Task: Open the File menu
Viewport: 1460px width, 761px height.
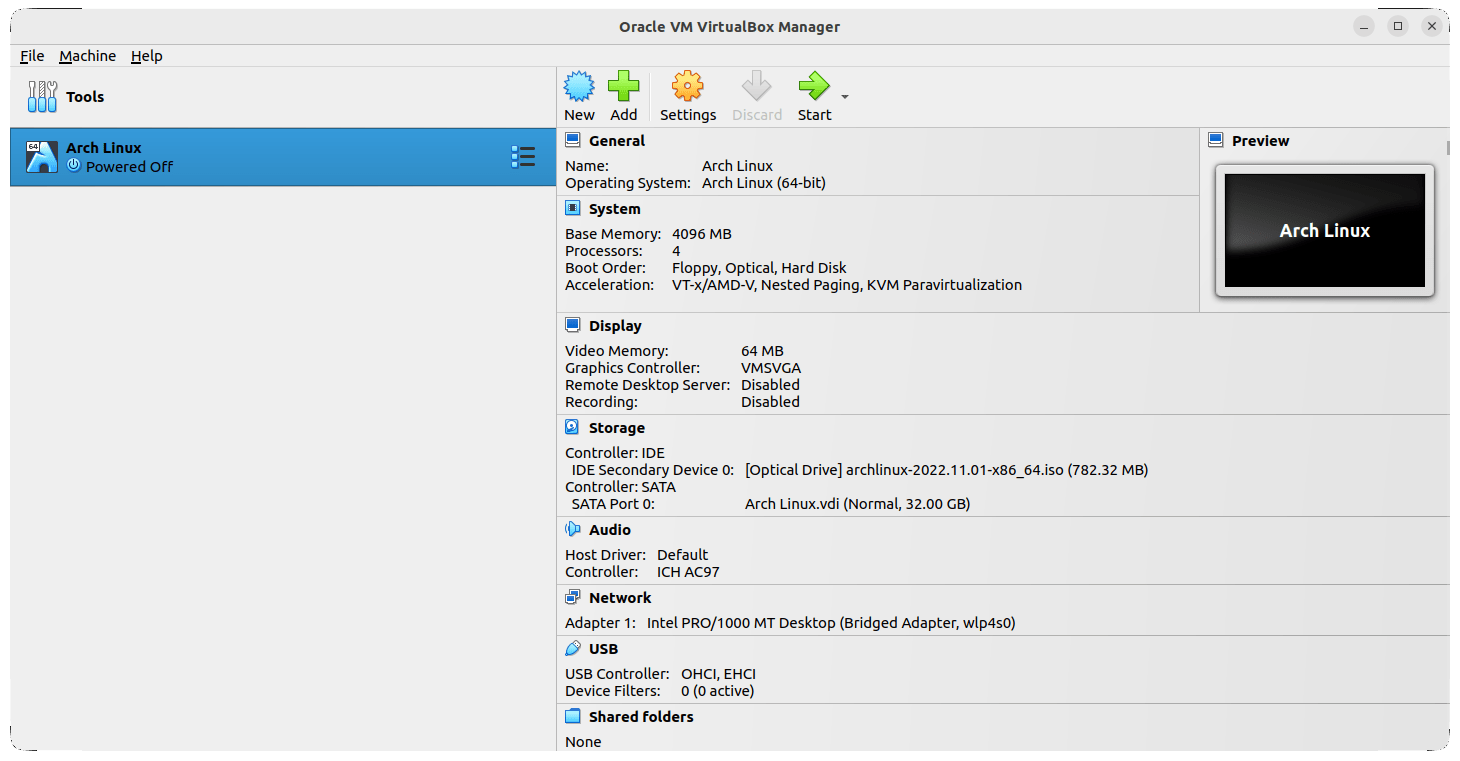Action: [31, 55]
